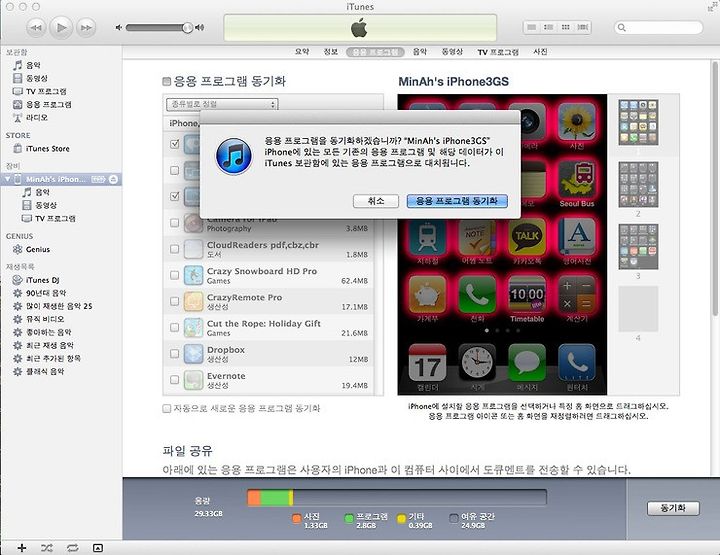Toggle the repeat button
The height and width of the screenshot is (555, 720).
tap(72, 548)
